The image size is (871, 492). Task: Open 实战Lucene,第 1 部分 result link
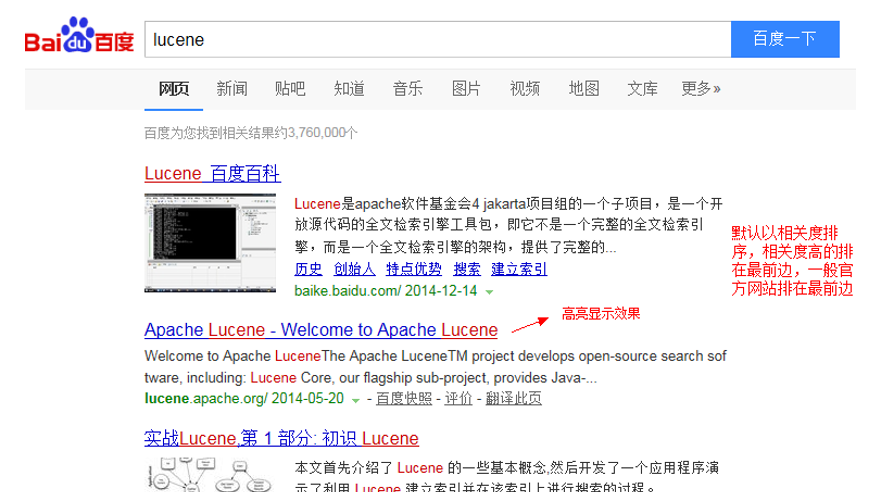point(281,439)
